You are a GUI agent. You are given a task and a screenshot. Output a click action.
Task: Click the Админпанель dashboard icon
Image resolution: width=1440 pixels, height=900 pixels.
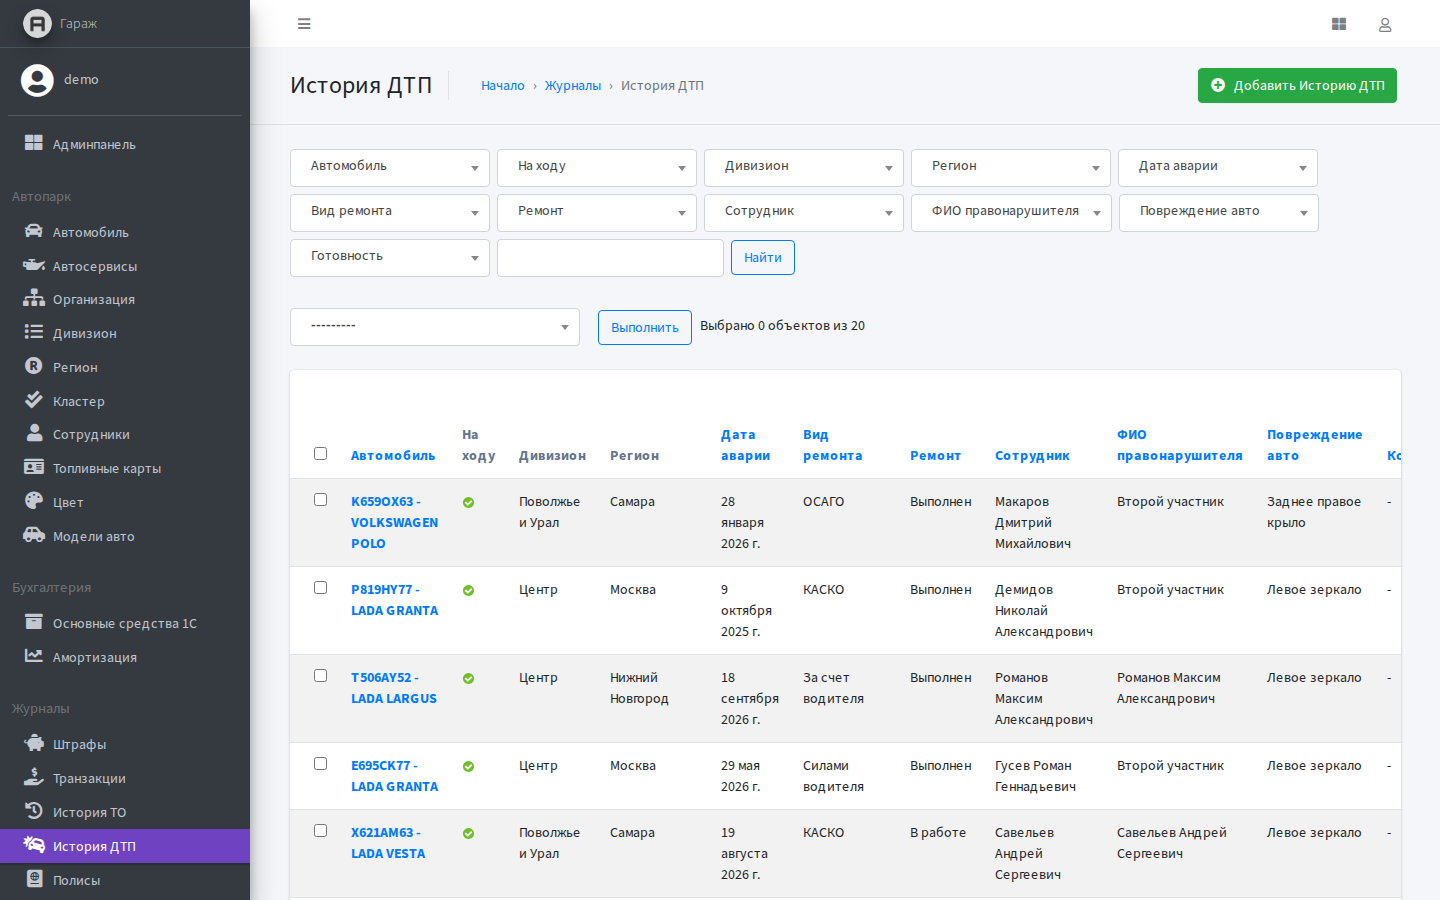pyautogui.click(x=34, y=143)
